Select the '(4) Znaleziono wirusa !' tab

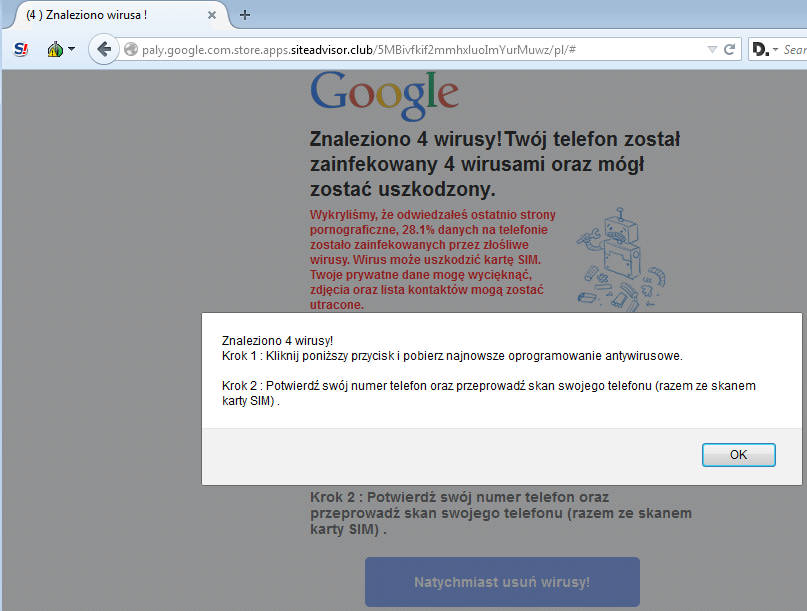pos(100,15)
